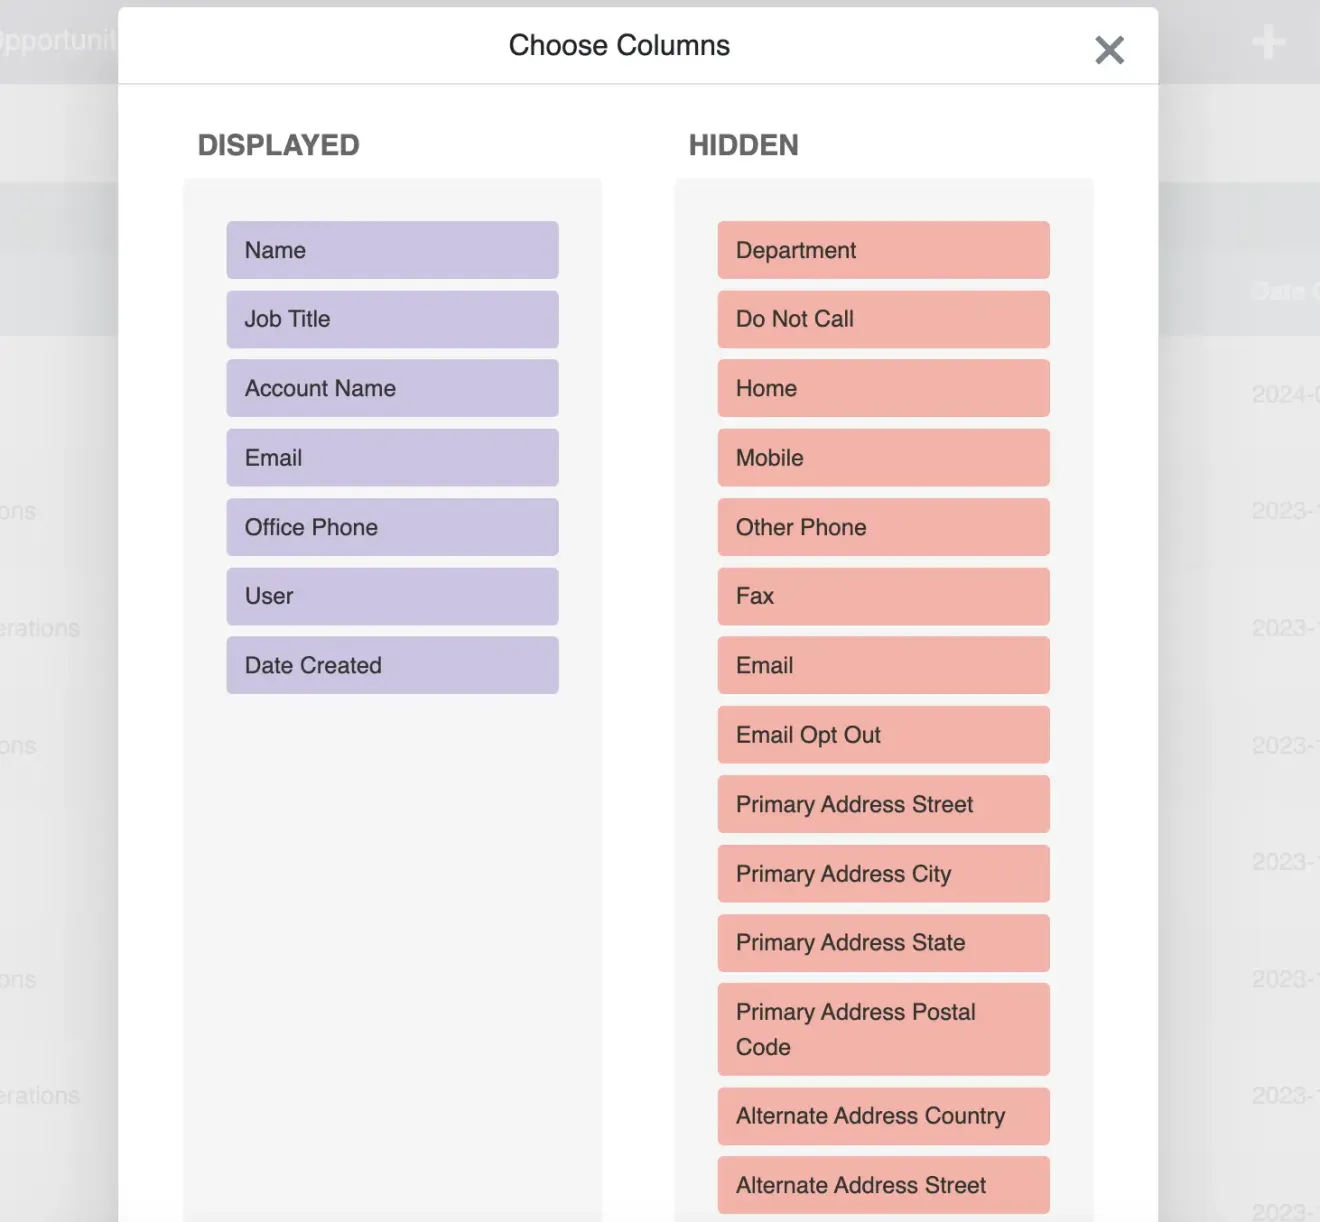This screenshot has height=1222, width=1320.
Task: Select the Home column under Hidden
Action: [x=883, y=388]
